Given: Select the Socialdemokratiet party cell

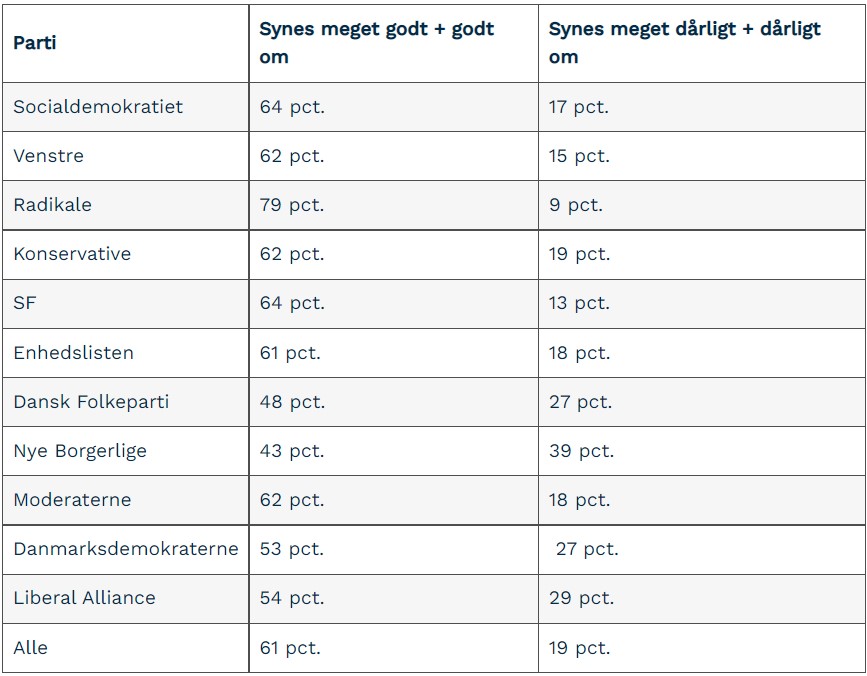Looking at the screenshot, I should point(98,107).
